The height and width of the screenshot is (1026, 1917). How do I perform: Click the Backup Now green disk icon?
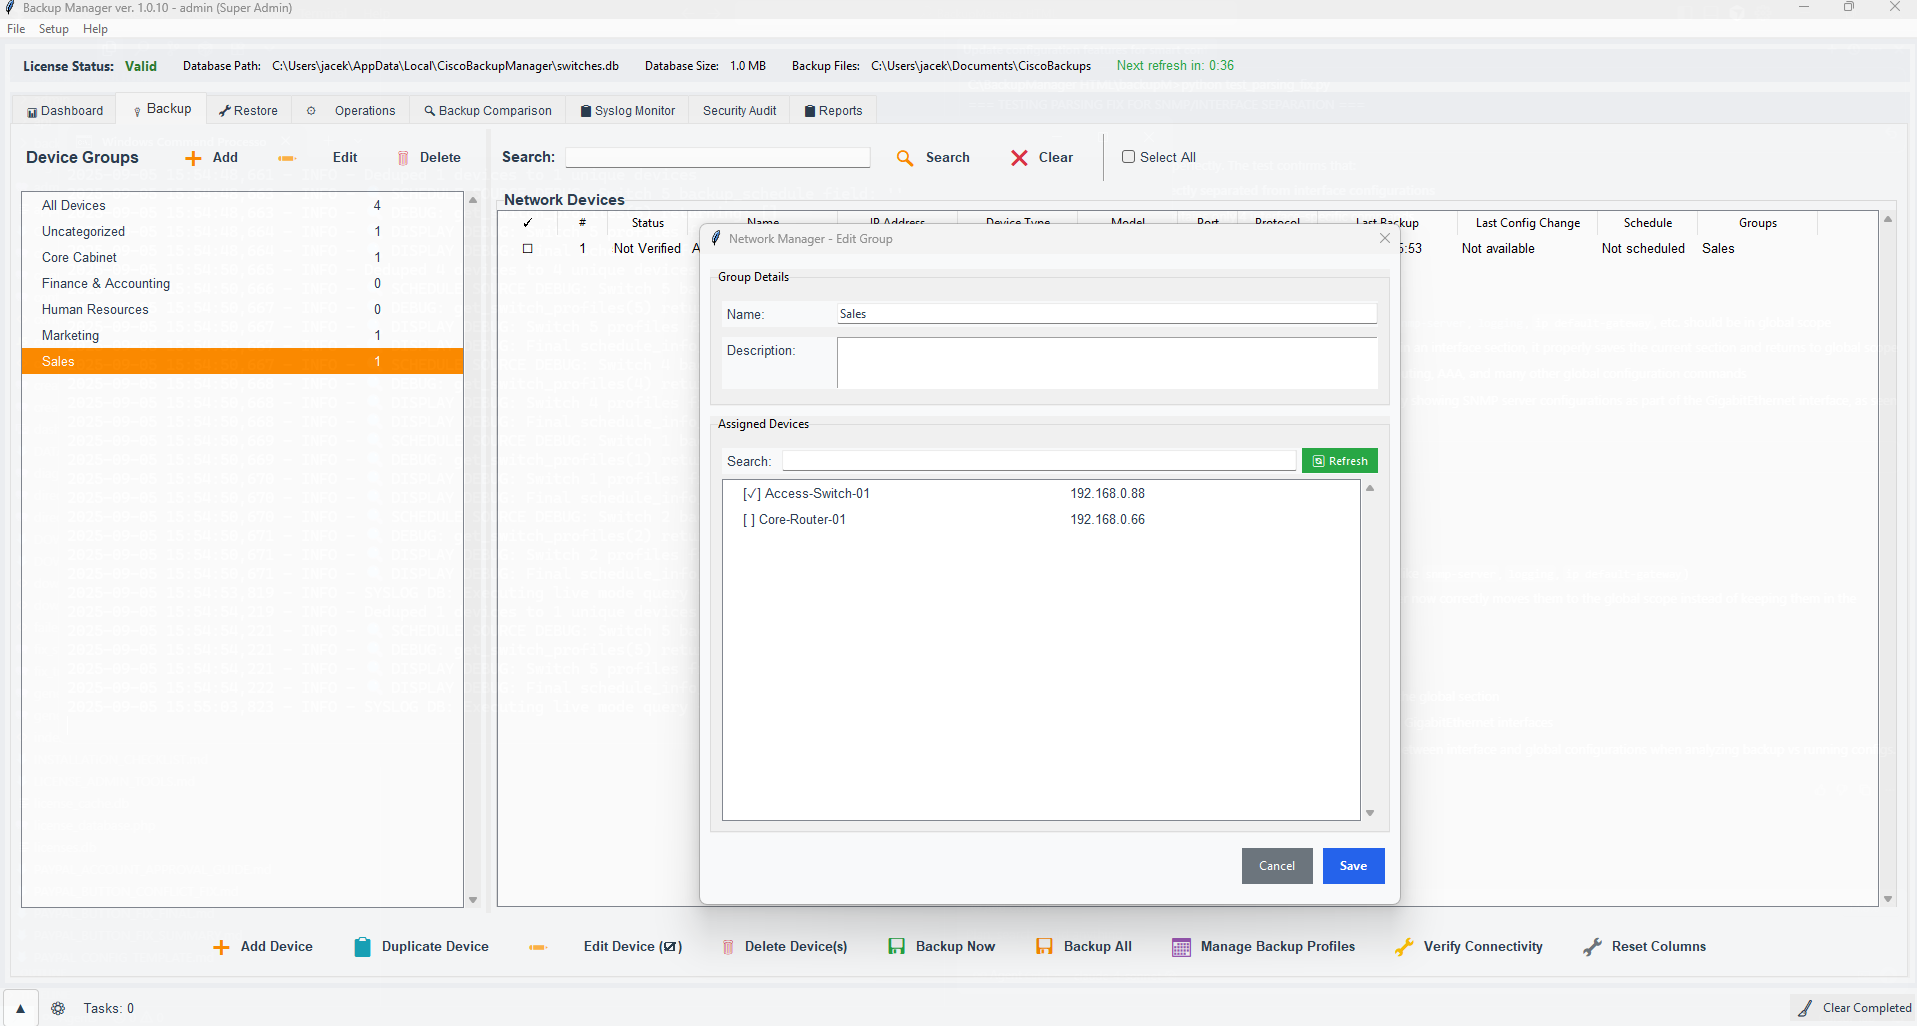897,947
